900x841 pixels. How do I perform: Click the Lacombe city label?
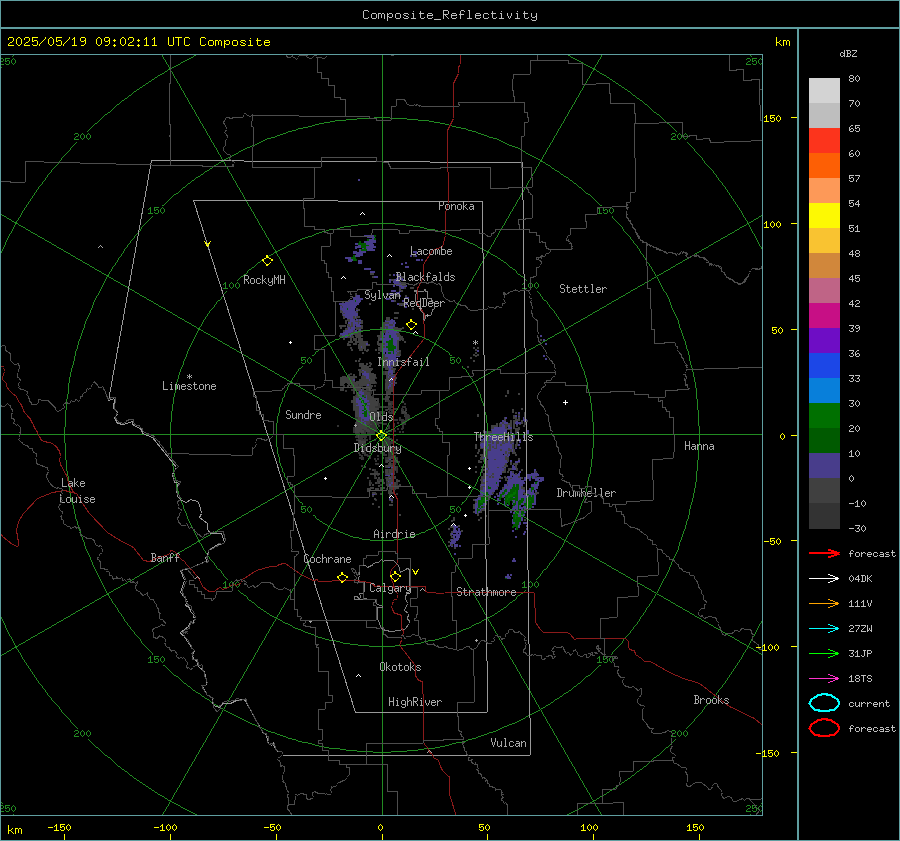[431, 251]
